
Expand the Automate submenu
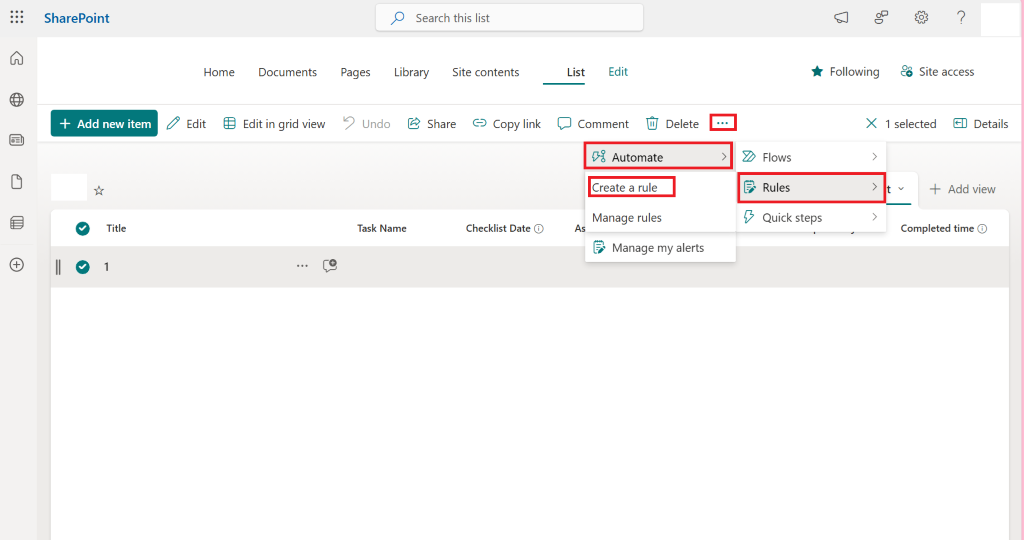658,157
